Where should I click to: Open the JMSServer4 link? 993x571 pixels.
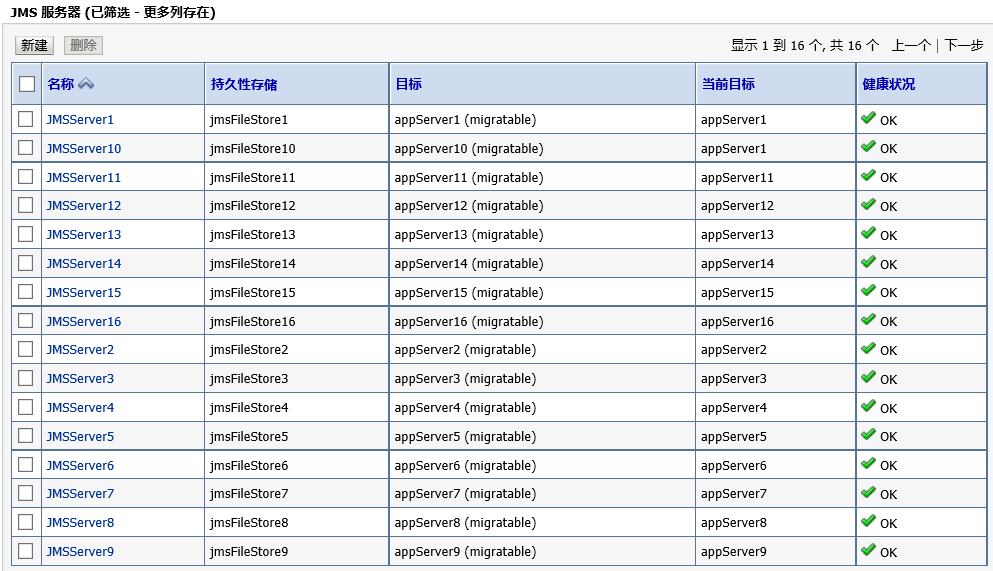80,408
